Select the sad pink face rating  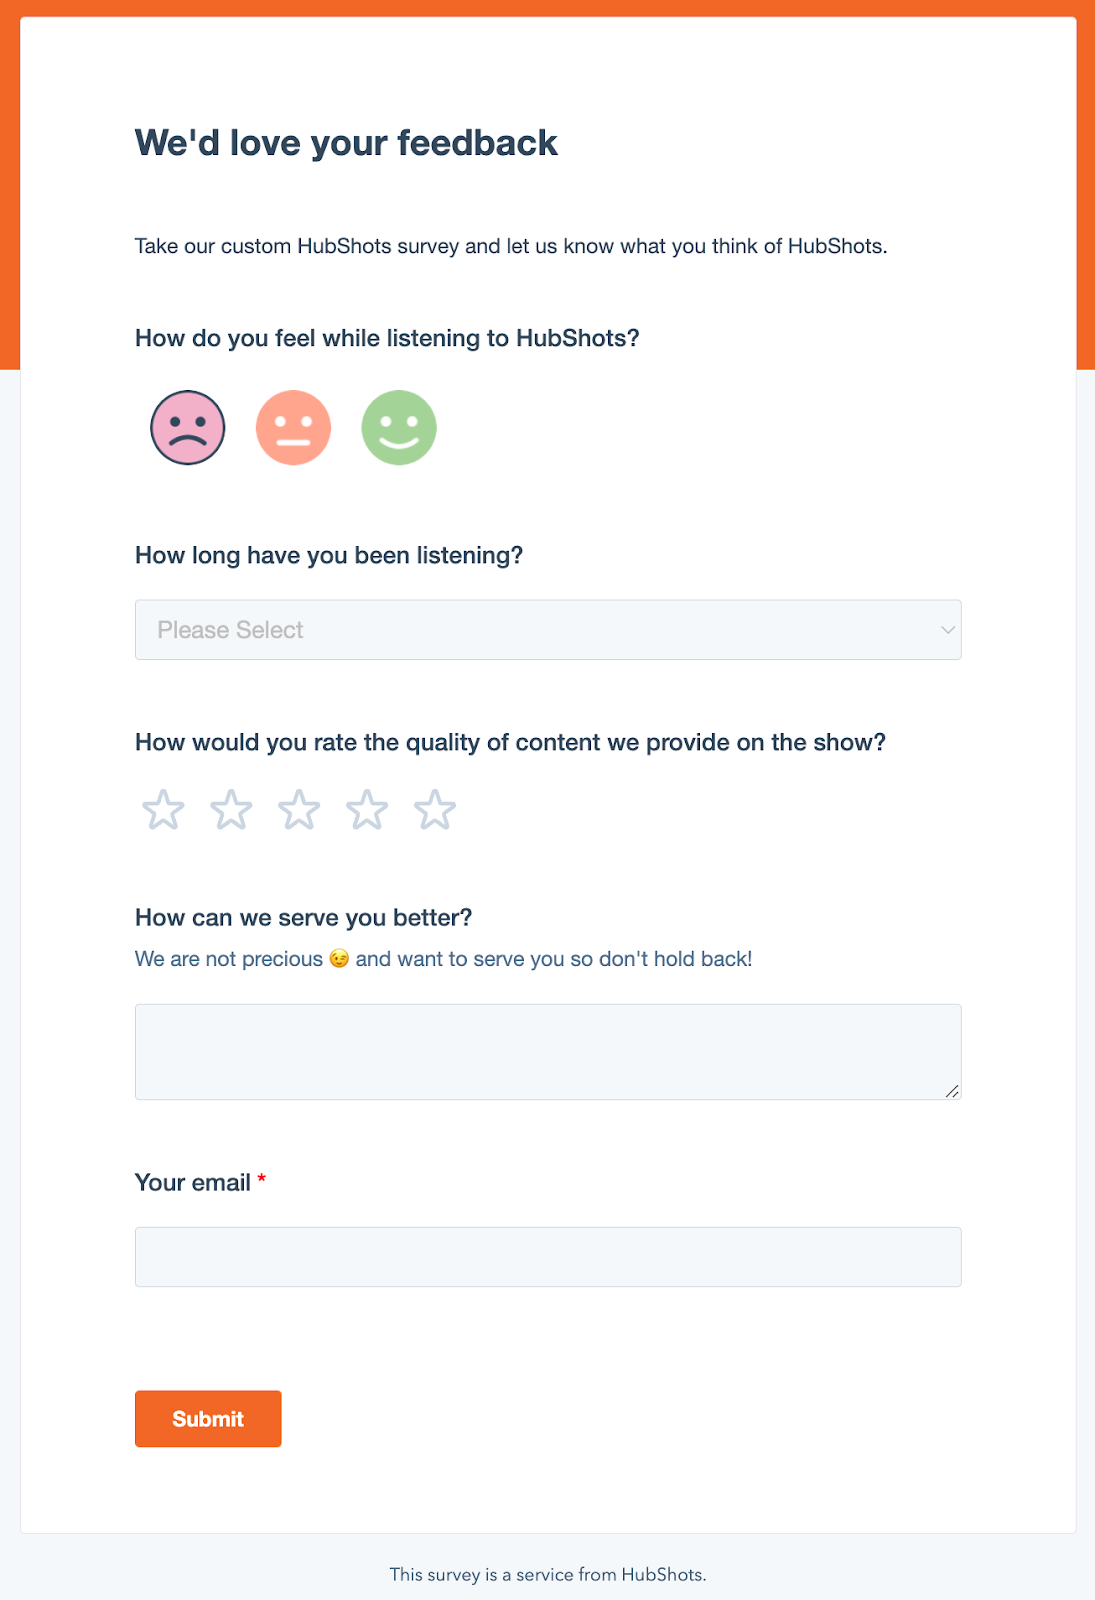click(x=188, y=428)
